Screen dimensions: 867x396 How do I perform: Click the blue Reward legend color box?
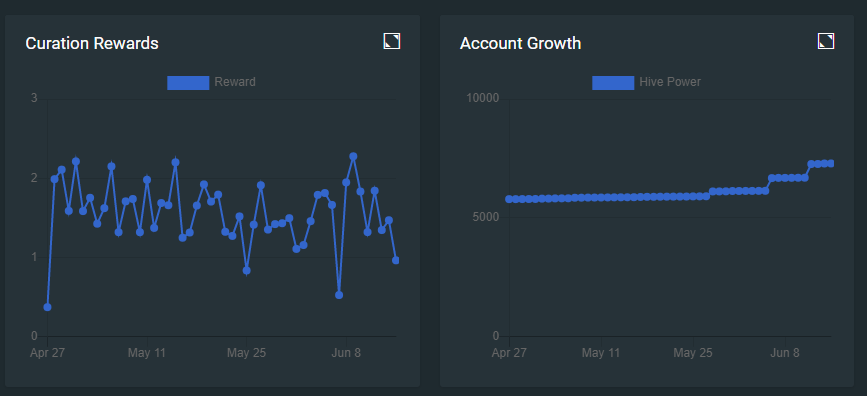coord(188,82)
